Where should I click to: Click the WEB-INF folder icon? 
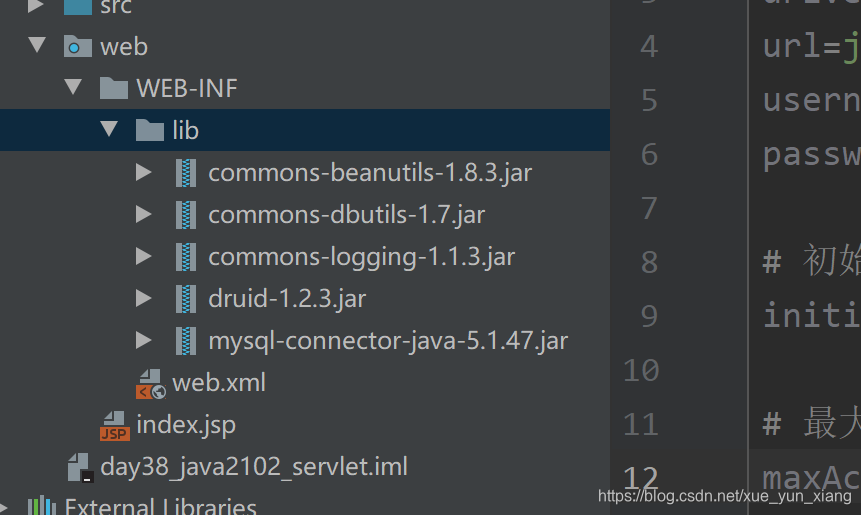click(114, 88)
